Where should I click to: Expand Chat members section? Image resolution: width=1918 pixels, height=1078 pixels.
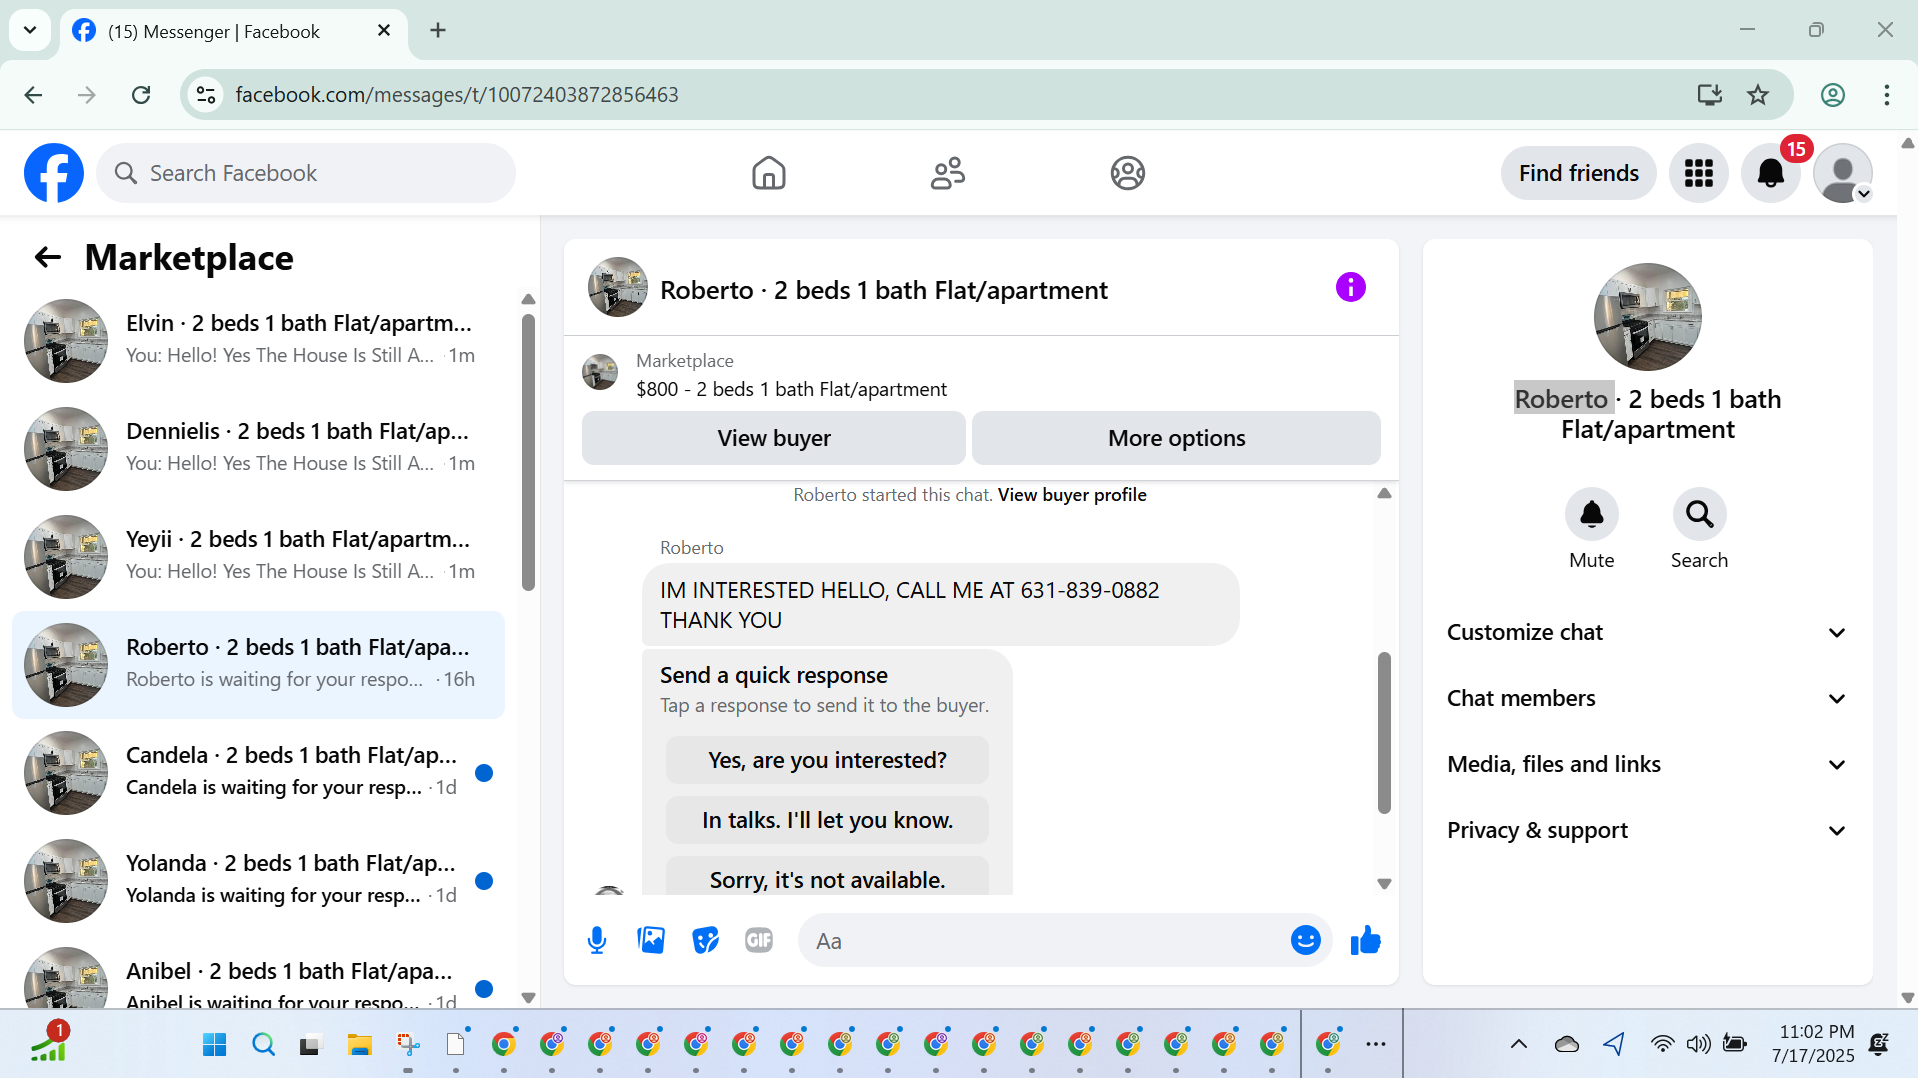coord(1647,698)
